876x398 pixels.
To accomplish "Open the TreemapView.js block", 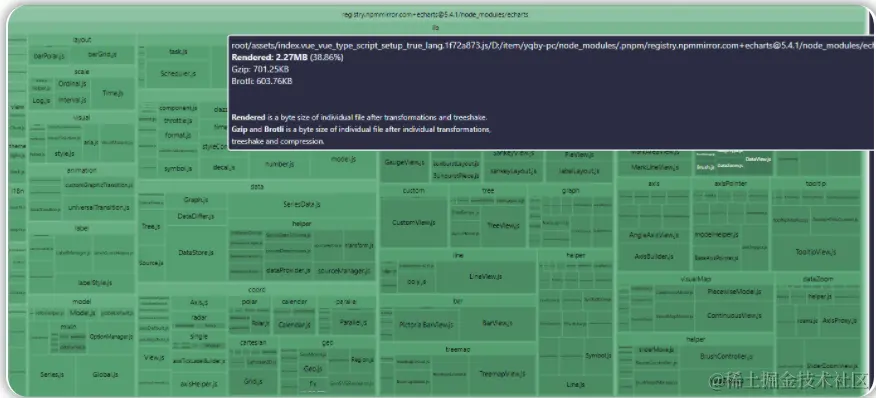I will (502, 375).
